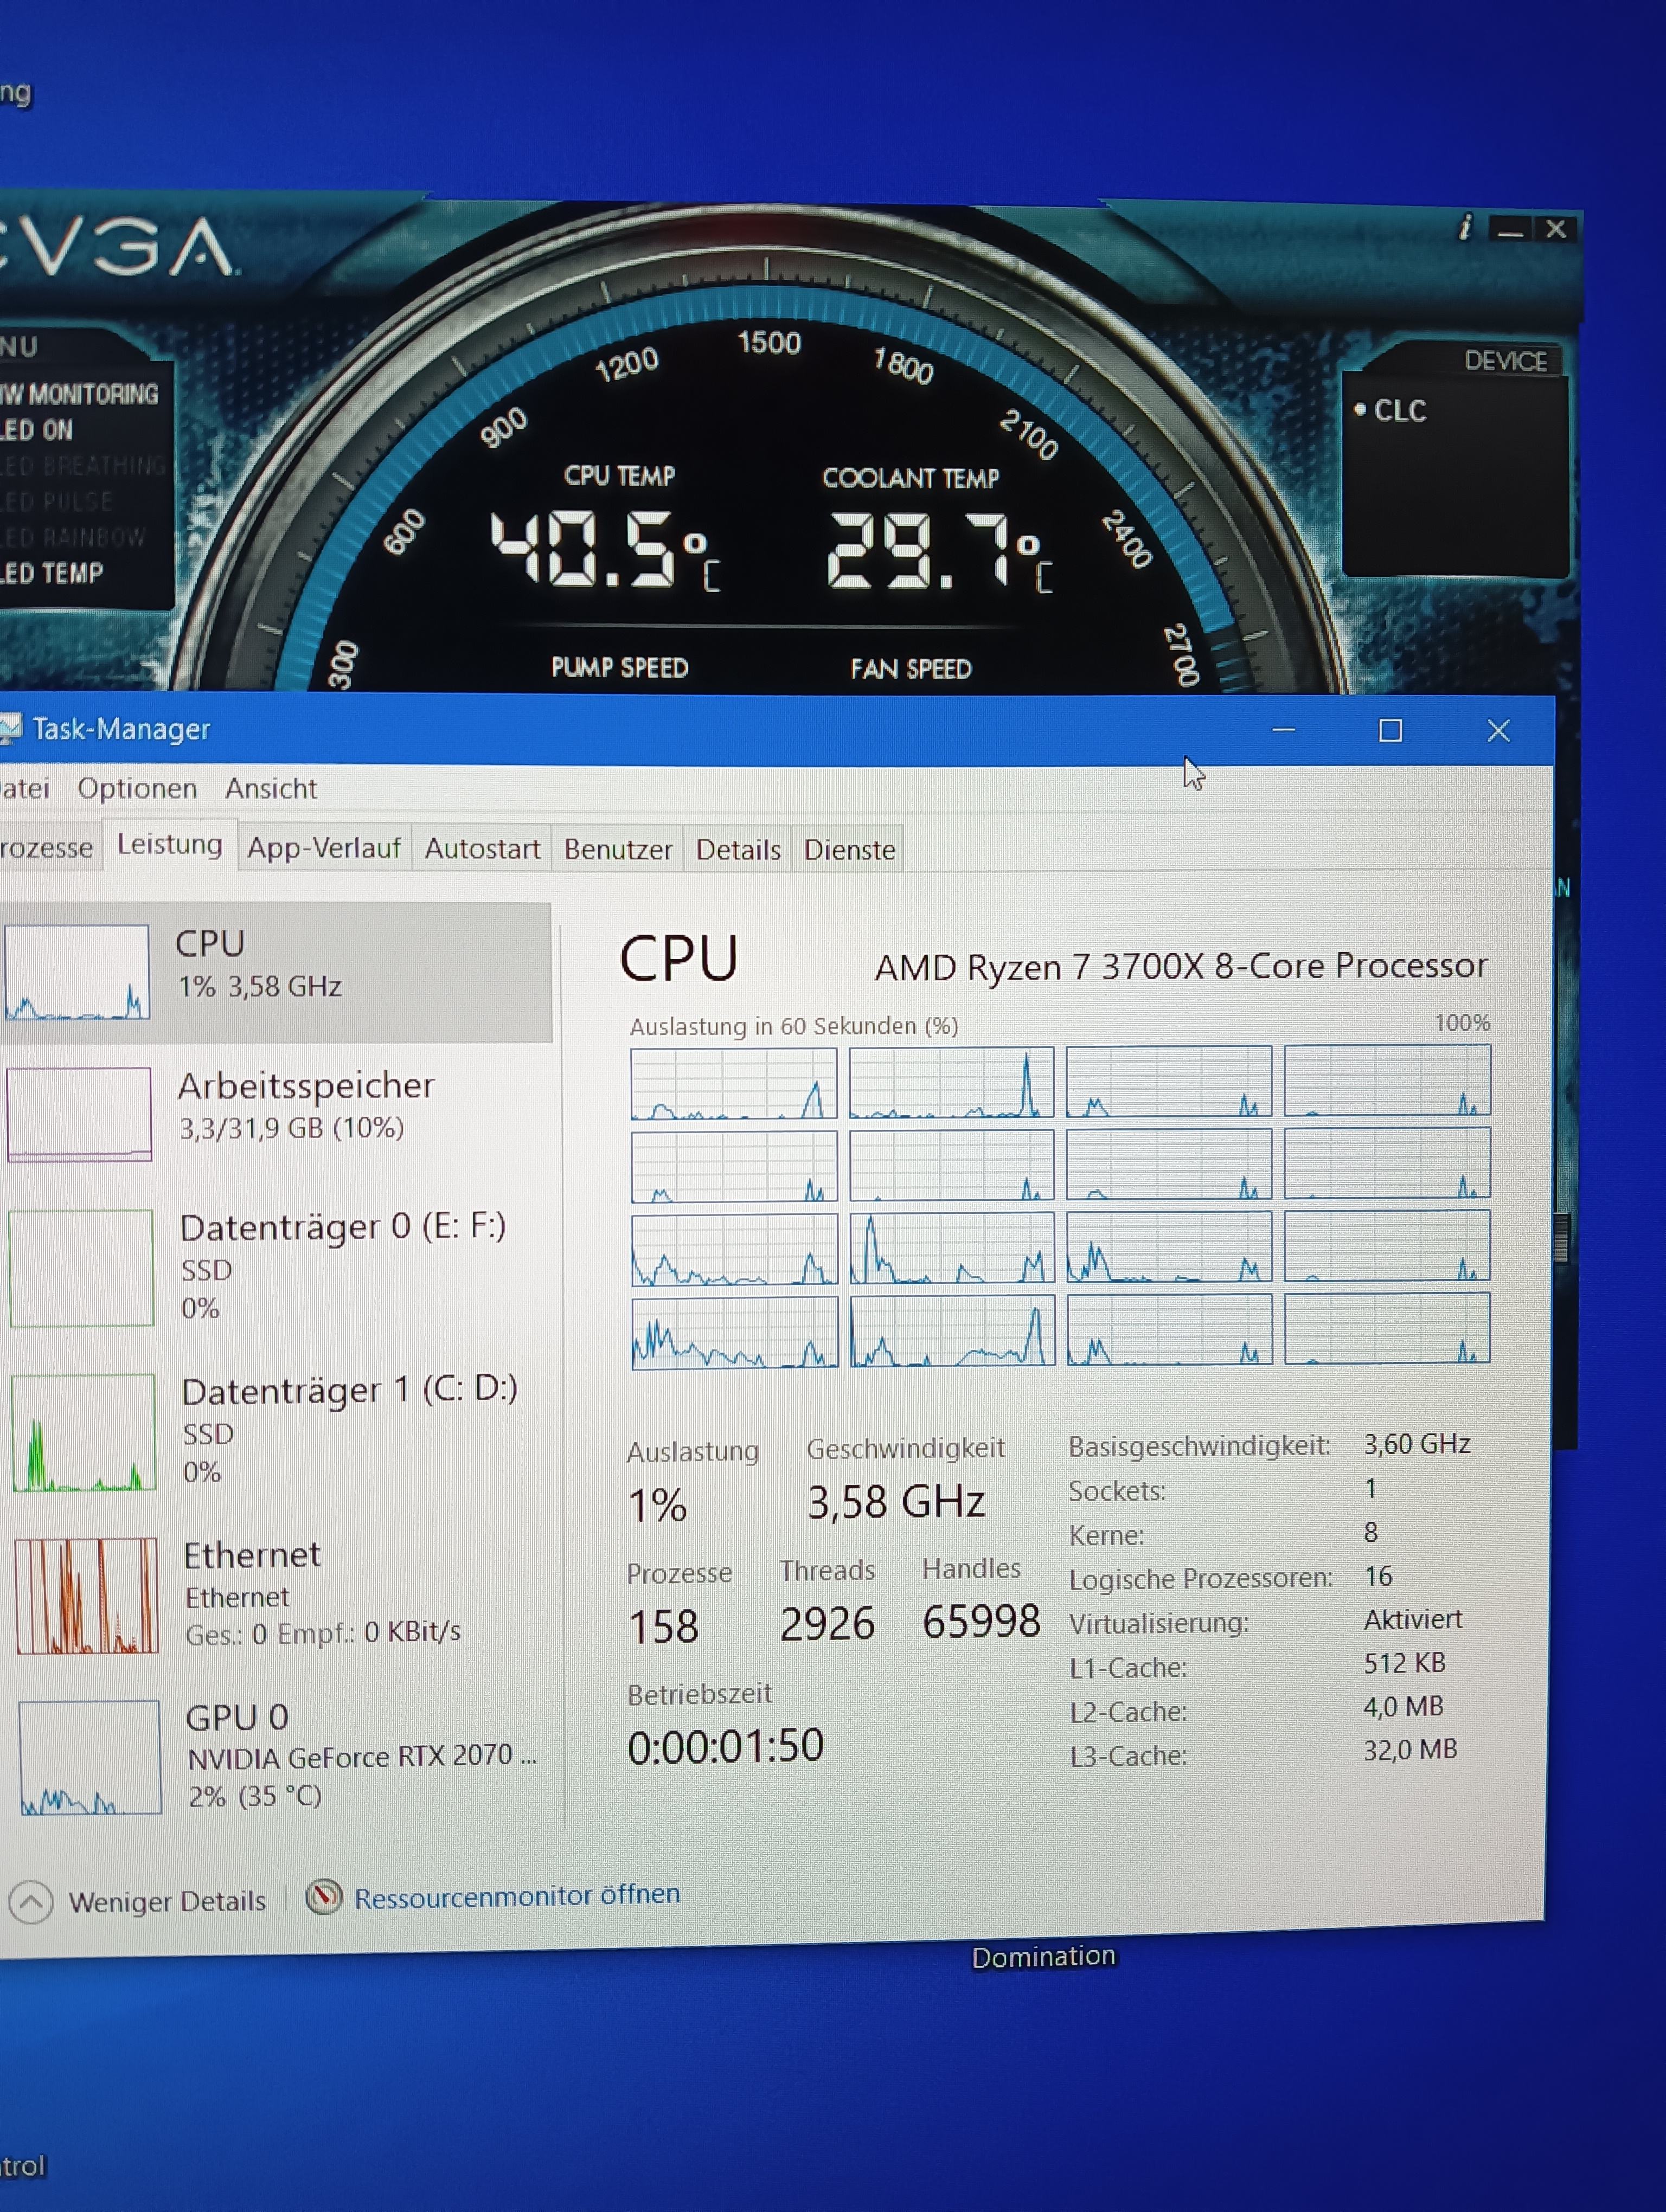Screen dimensions: 1666x2212
Task: Click the Domination desktop icon label
Action: point(1043,1957)
